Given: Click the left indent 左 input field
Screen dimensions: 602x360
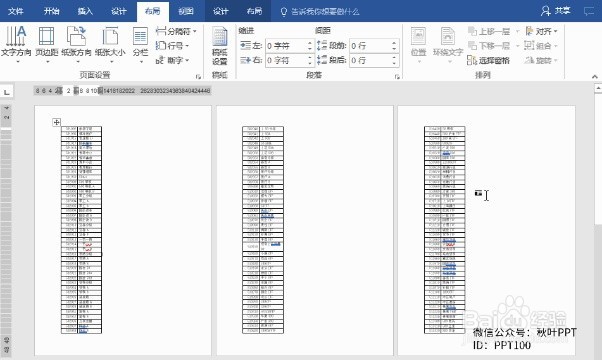Looking at the screenshot, I should [286, 46].
